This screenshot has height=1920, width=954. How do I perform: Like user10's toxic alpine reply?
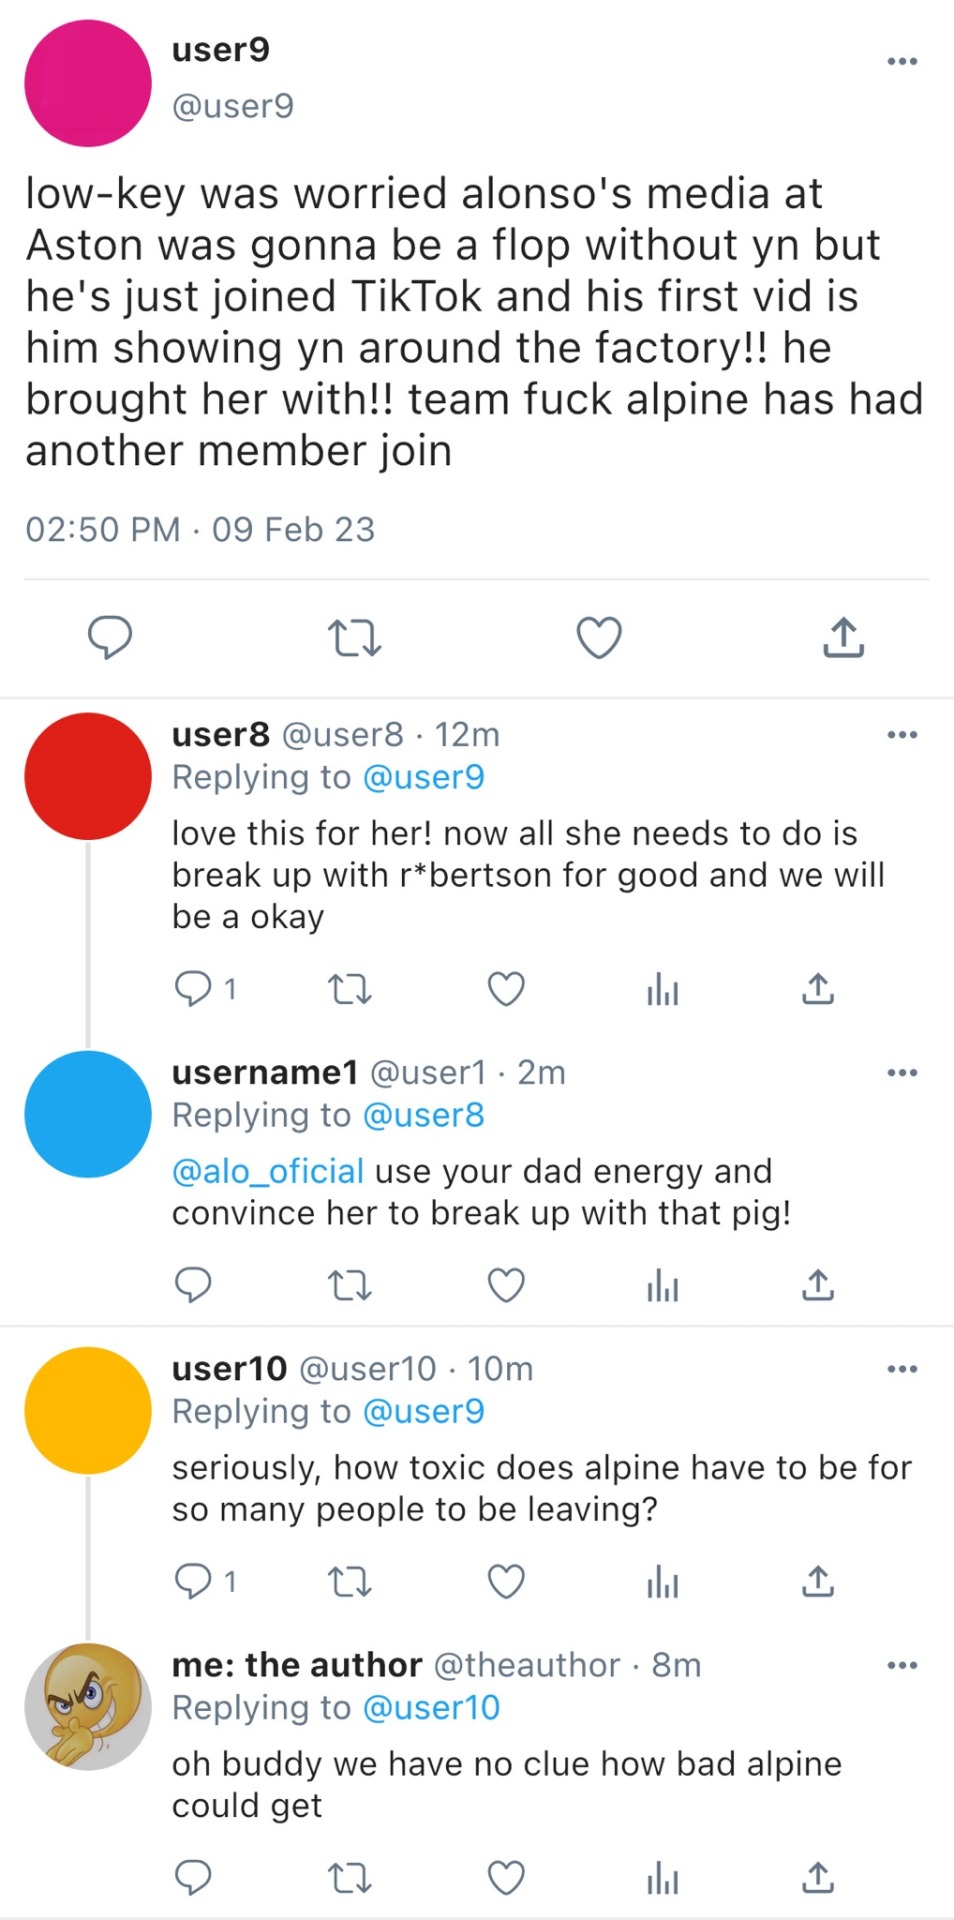[506, 1582]
